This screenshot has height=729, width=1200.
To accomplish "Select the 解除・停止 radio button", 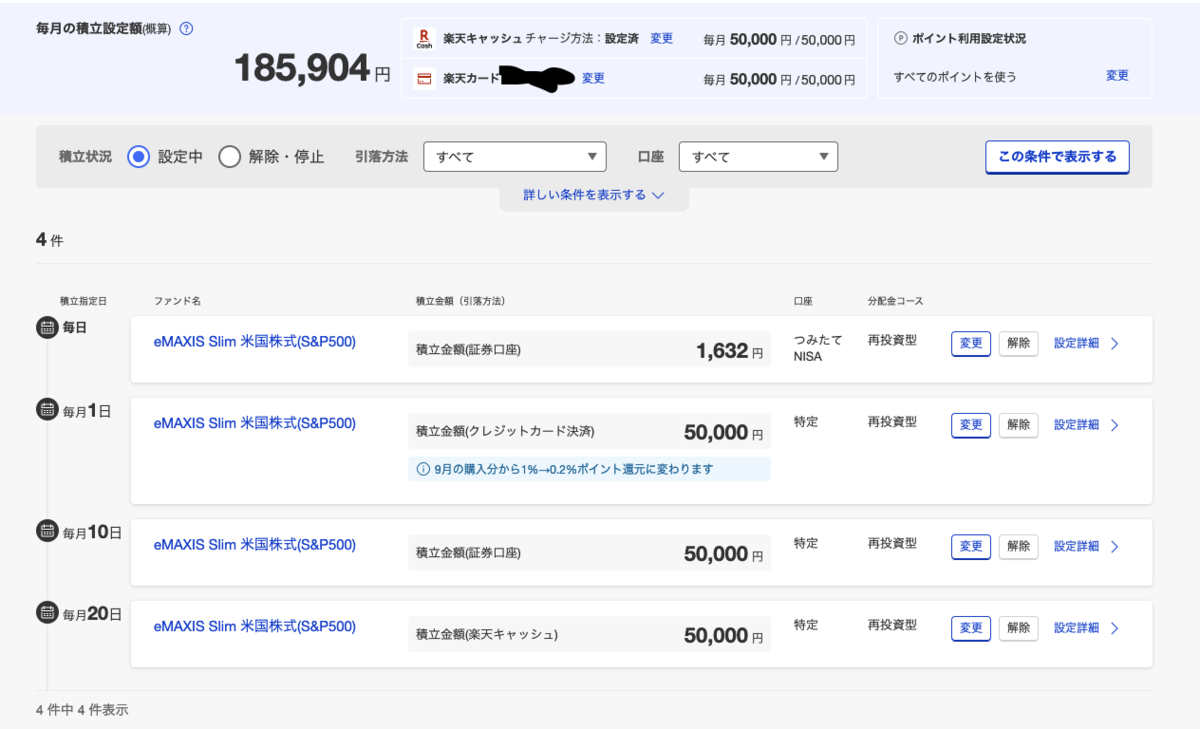I will tap(229, 156).
